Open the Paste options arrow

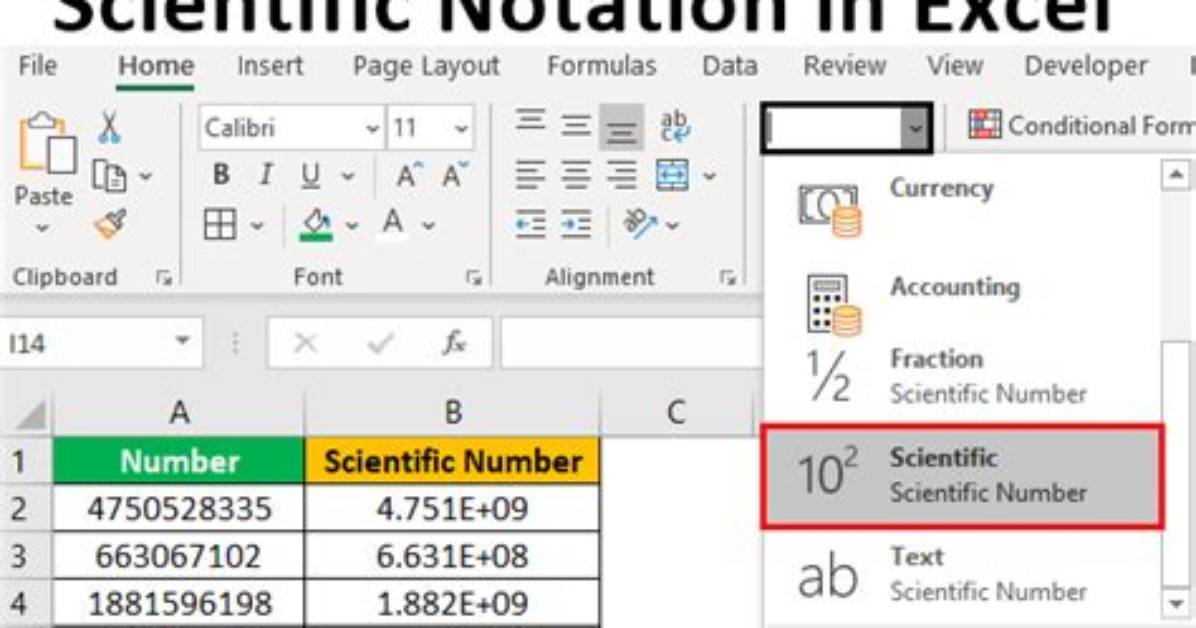point(43,227)
